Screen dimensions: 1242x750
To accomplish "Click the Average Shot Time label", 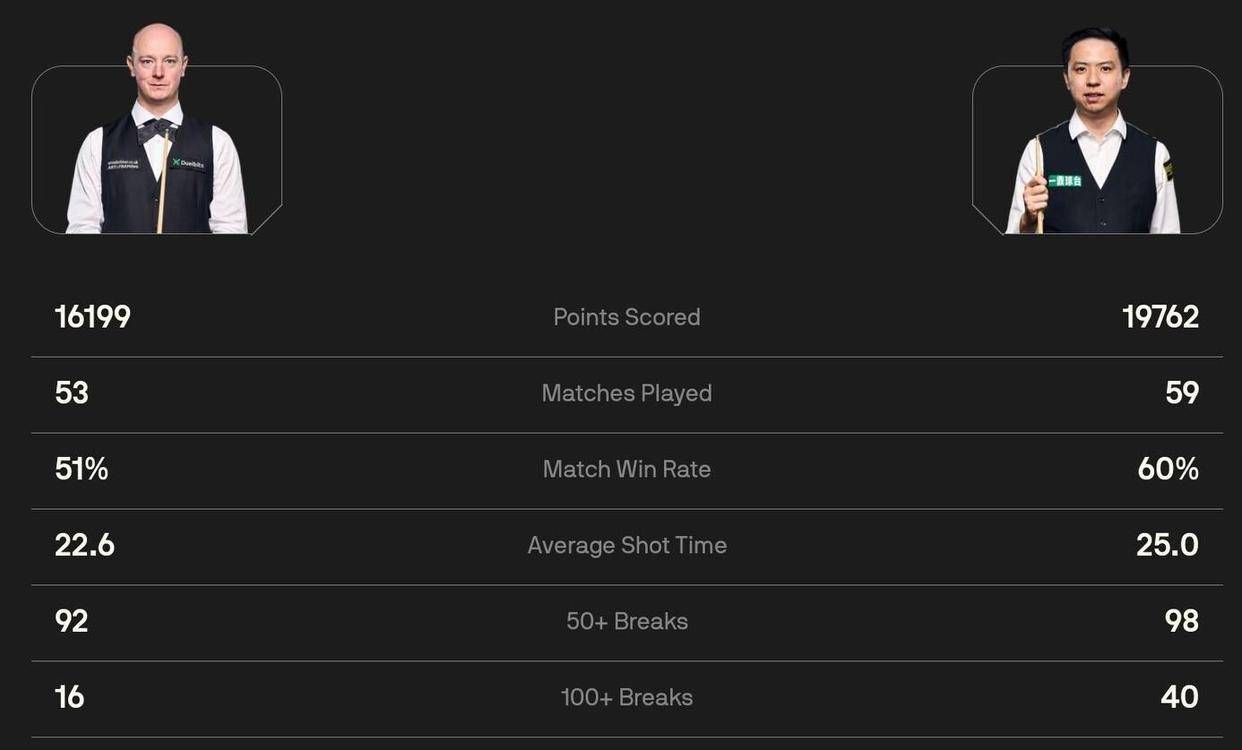I will (627, 545).
